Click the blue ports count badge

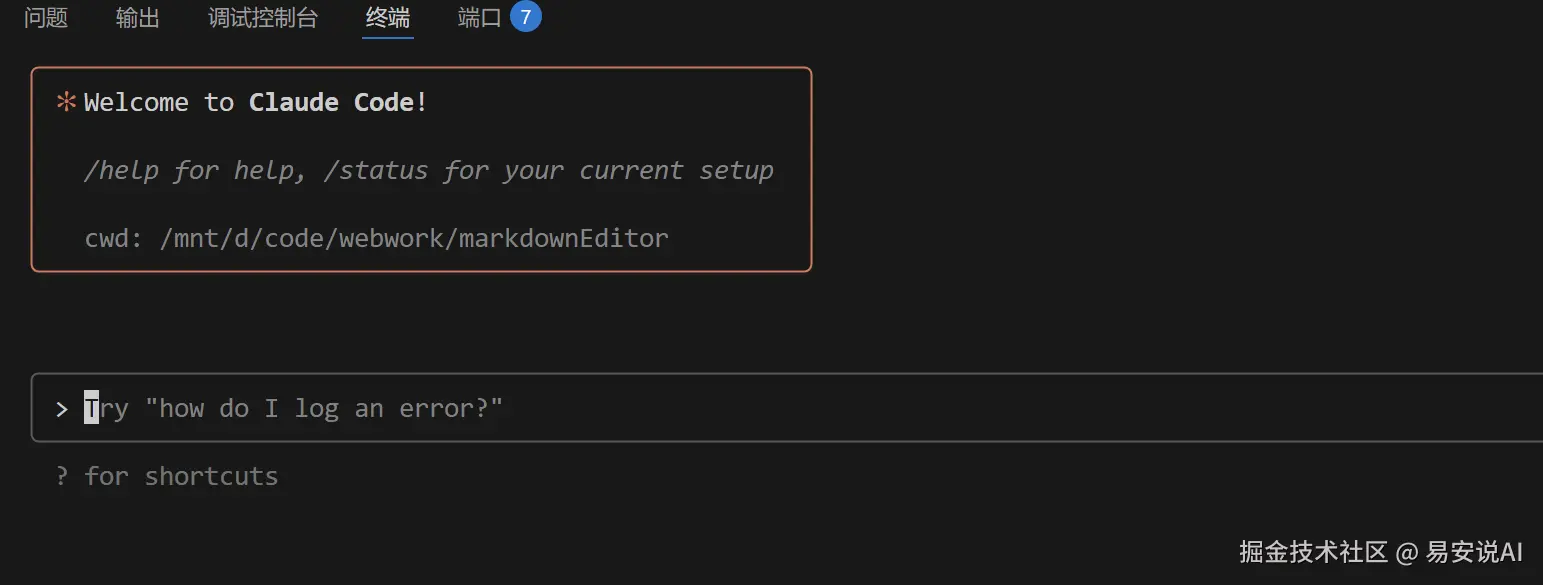(525, 17)
